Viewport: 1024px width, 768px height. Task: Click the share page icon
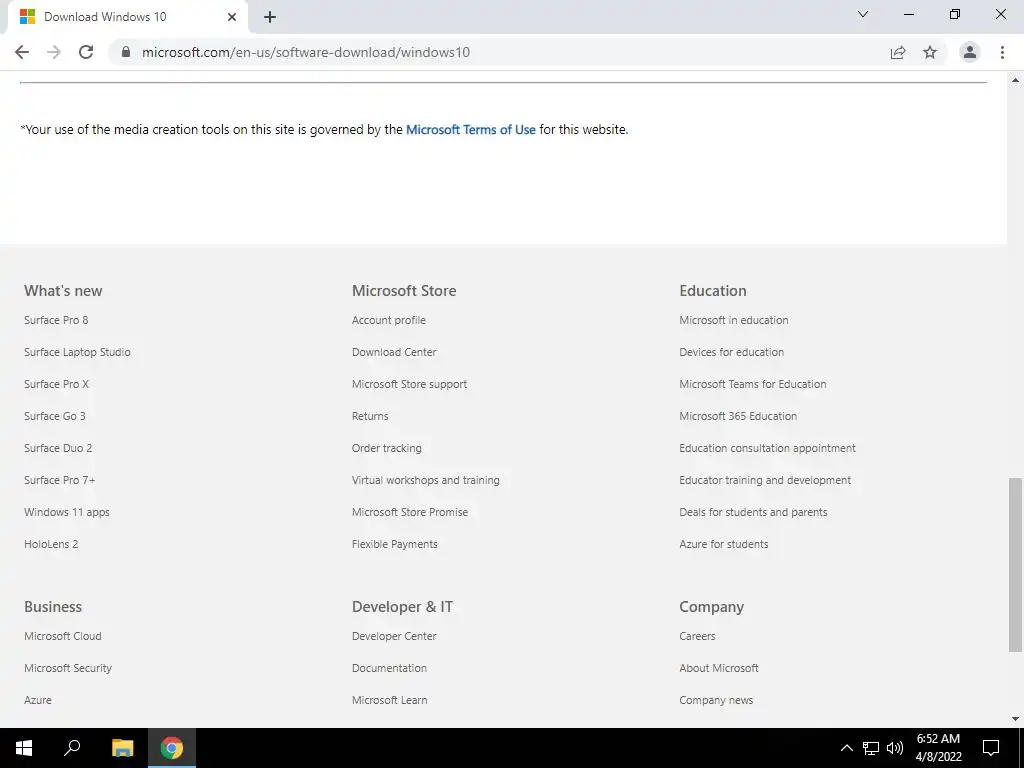[898, 52]
